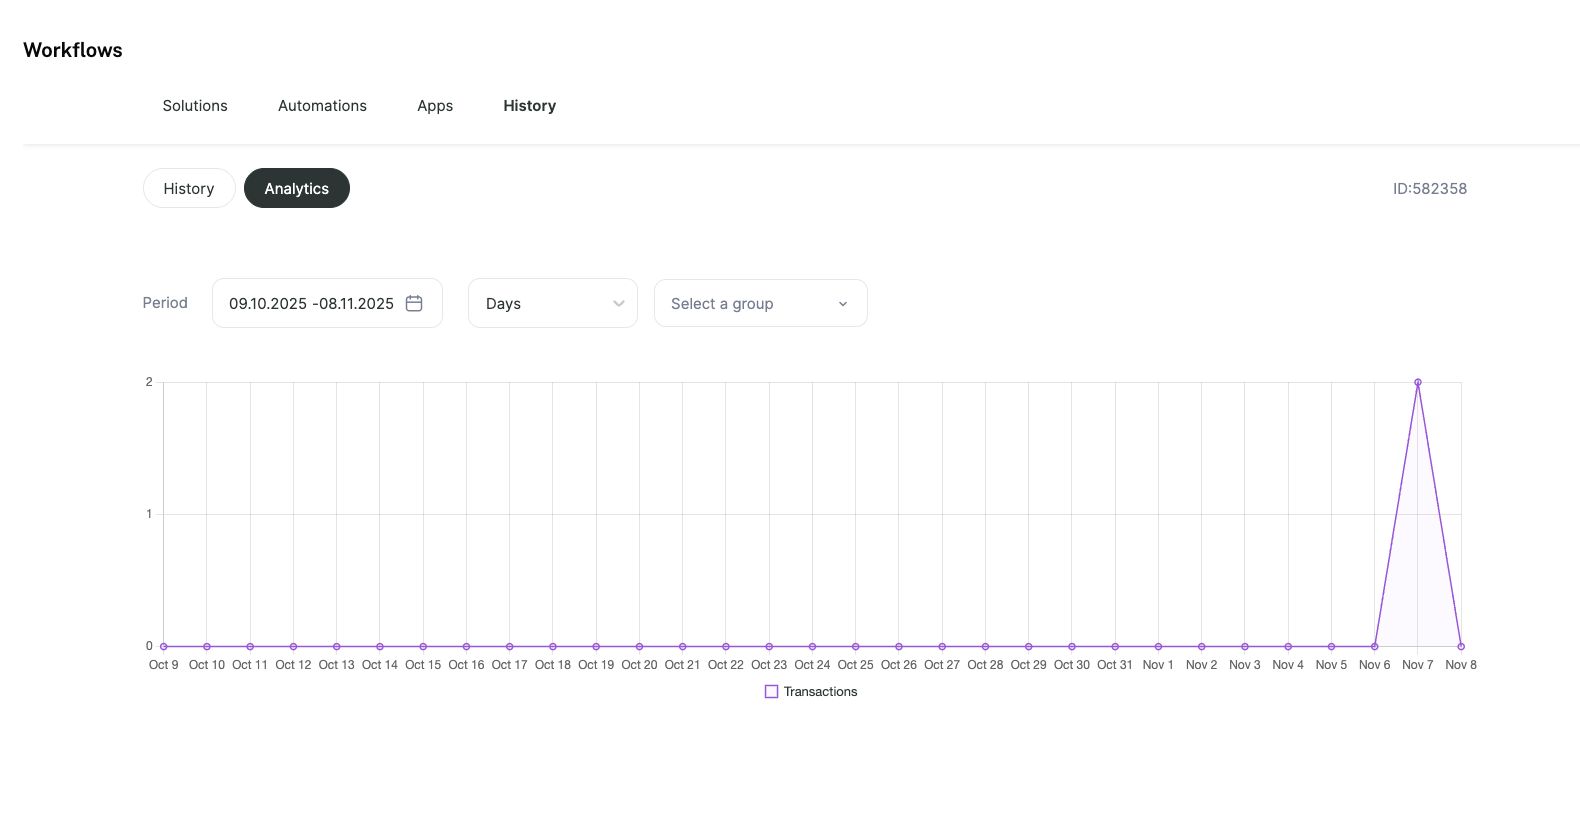Screen dimensions: 1580x826
Task: Open the Automations tab
Action: (x=322, y=106)
